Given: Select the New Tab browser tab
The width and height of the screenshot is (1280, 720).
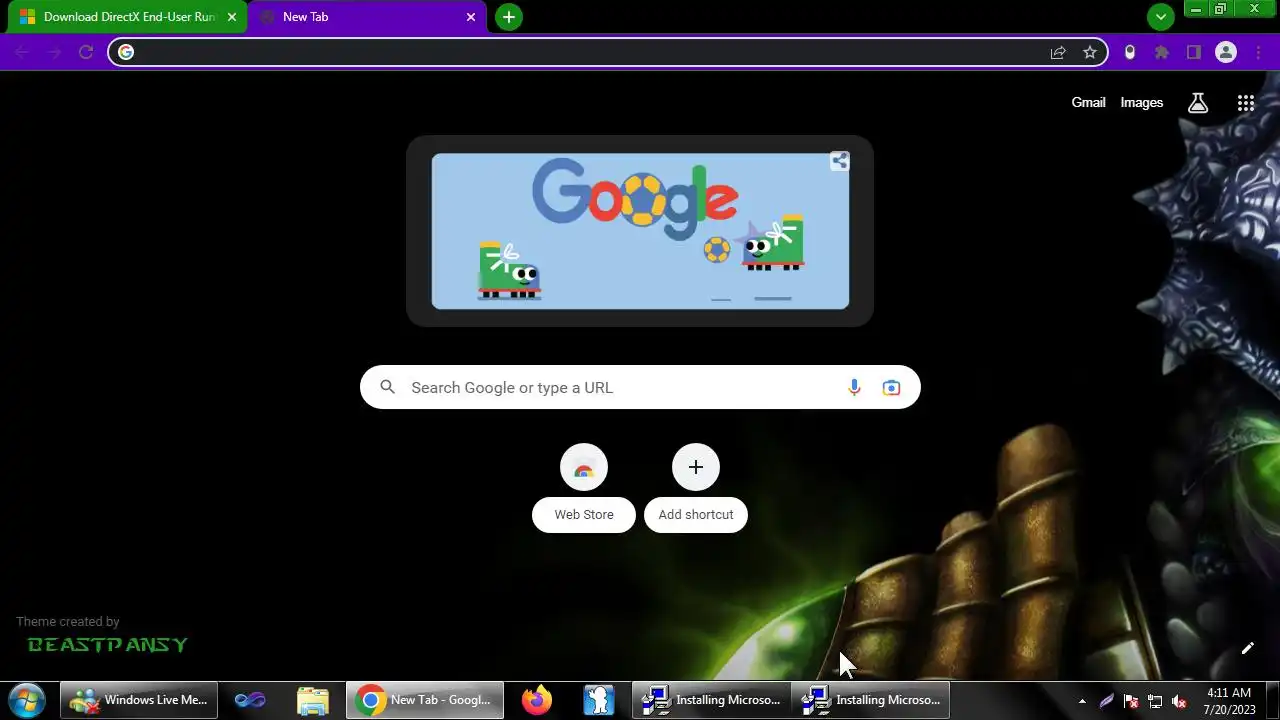Looking at the screenshot, I should tap(366, 17).
